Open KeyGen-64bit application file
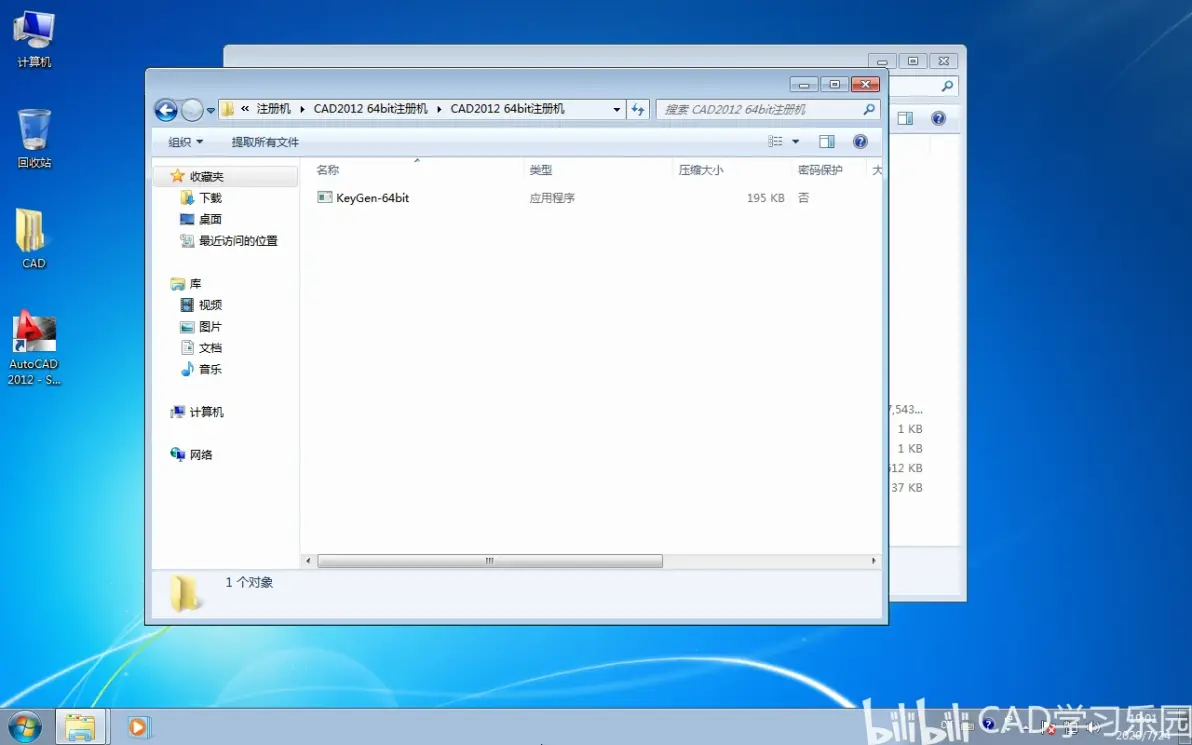Screen dimensions: 1192x745 click(363, 198)
